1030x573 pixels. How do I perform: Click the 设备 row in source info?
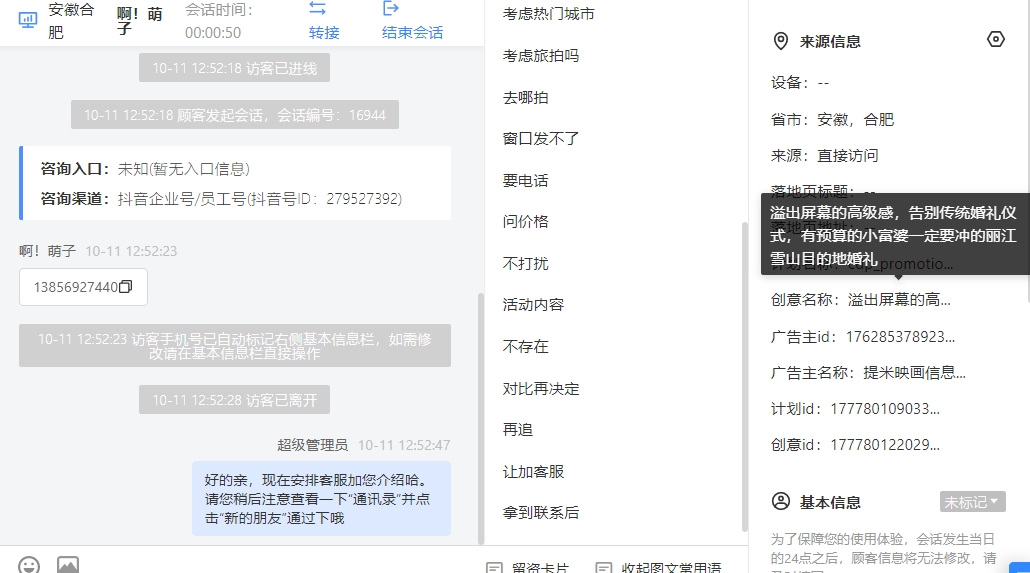[799, 83]
